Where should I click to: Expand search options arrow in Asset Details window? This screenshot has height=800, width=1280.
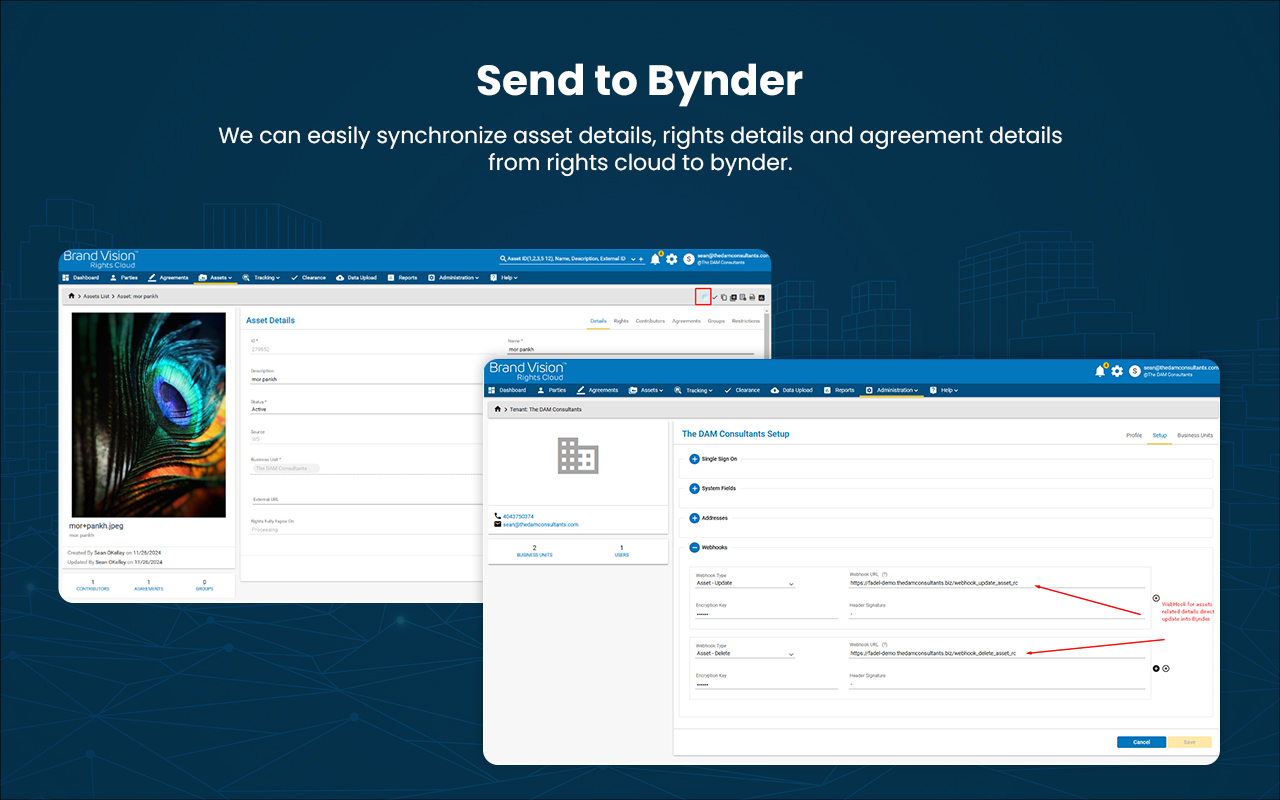pyautogui.click(x=632, y=259)
